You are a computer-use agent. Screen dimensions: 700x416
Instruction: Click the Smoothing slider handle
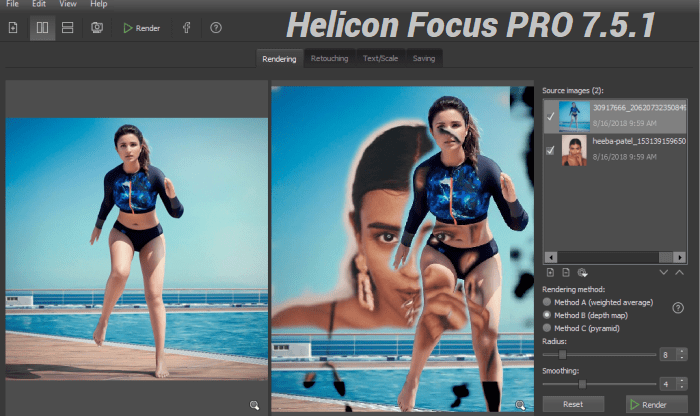[x=582, y=384]
